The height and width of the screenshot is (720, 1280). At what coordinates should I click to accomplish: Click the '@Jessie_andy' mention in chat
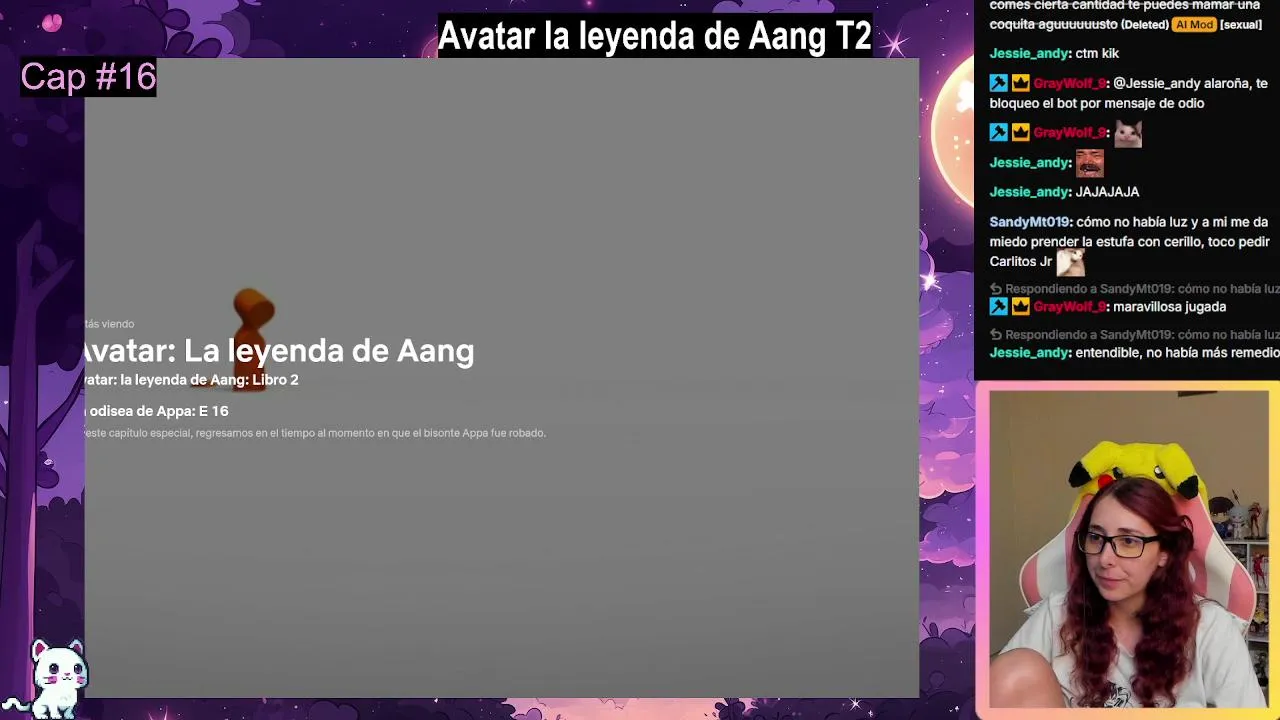click(1159, 84)
